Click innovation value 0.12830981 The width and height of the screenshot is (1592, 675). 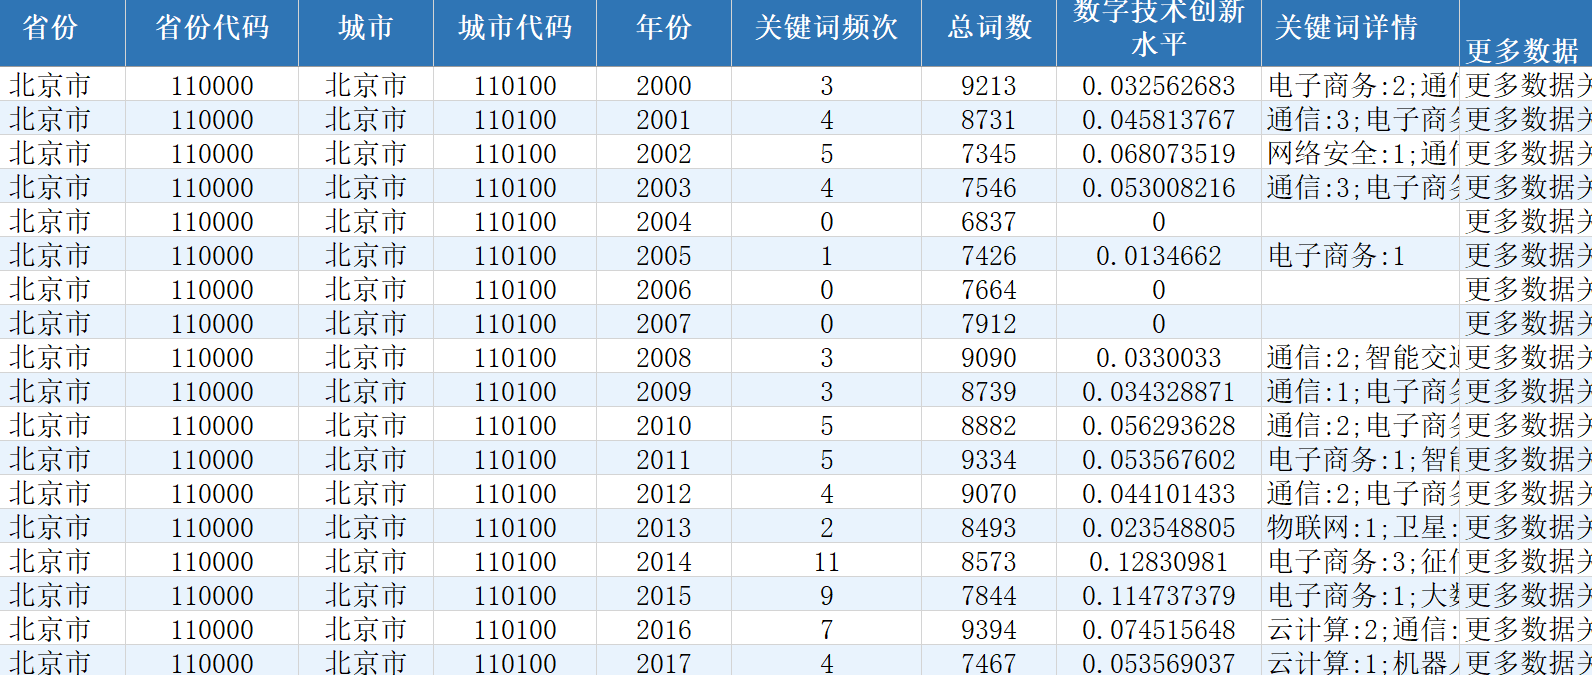[x=1159, y=562]
